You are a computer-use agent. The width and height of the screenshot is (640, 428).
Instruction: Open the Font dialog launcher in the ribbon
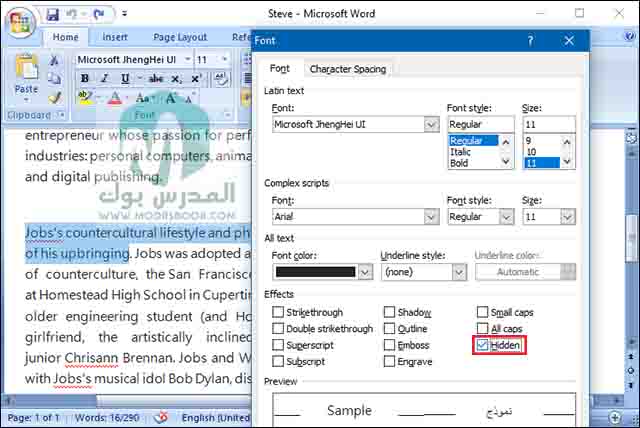(x=227, y=115)
